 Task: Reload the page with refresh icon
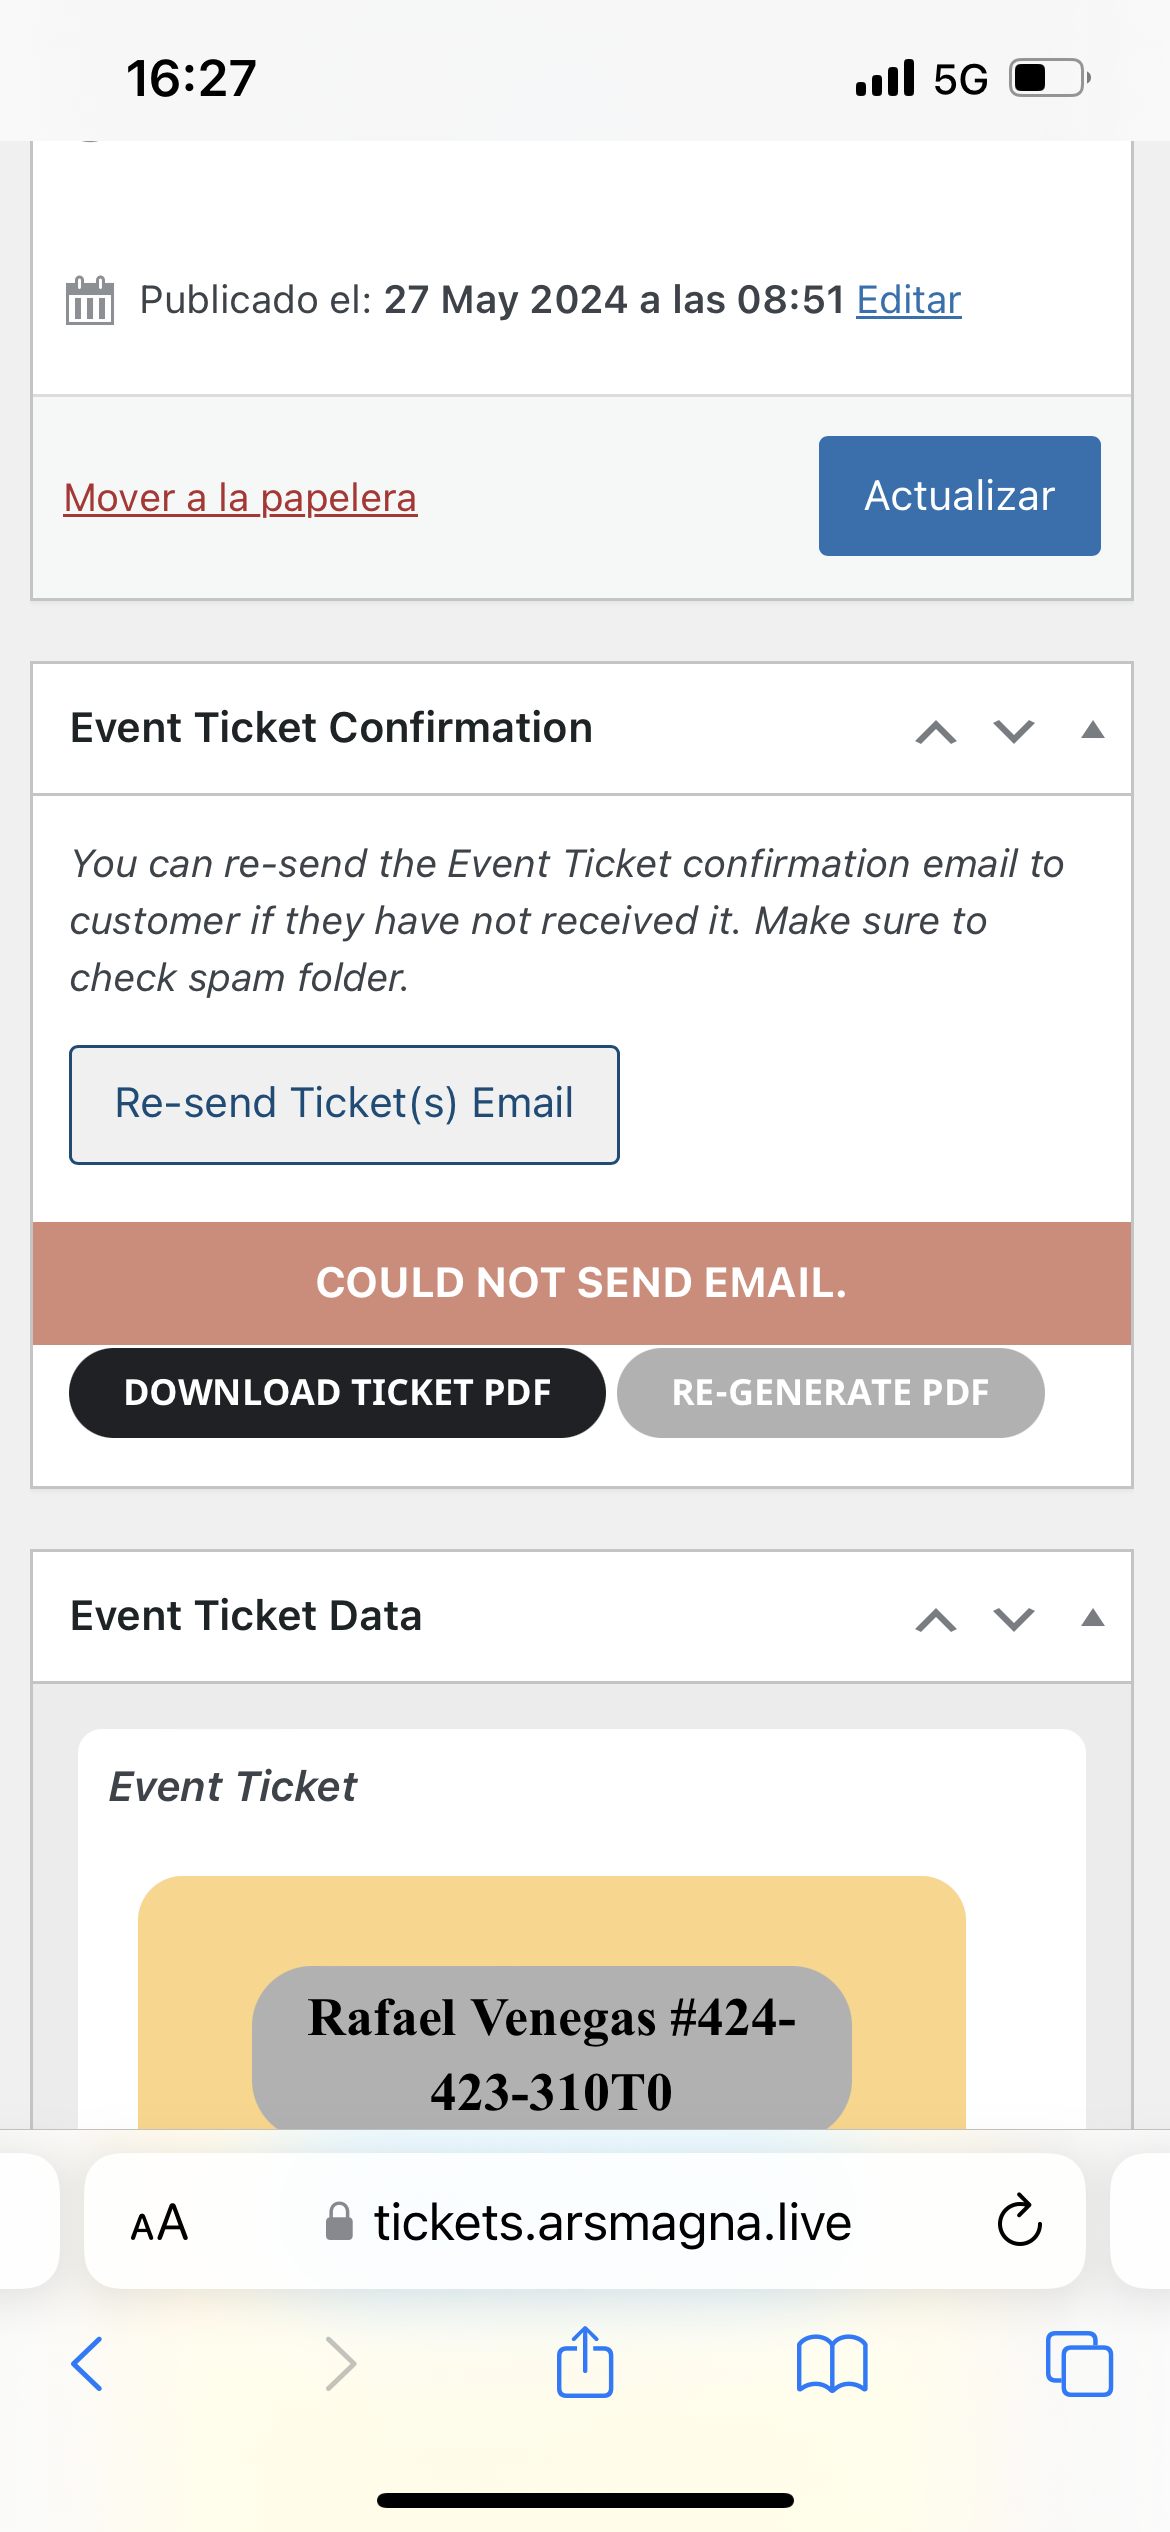click(x=1020, y=2221)
